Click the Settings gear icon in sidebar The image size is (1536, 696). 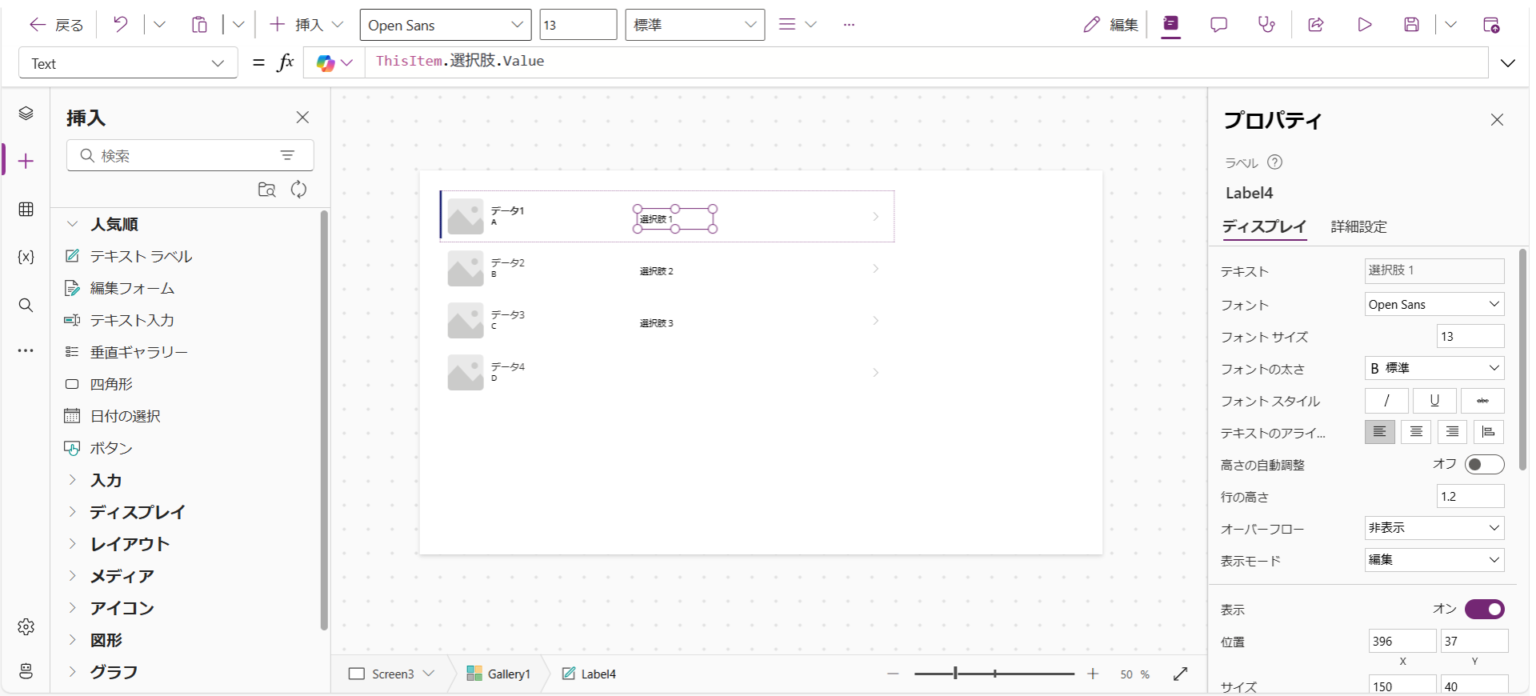pos(26,627)
